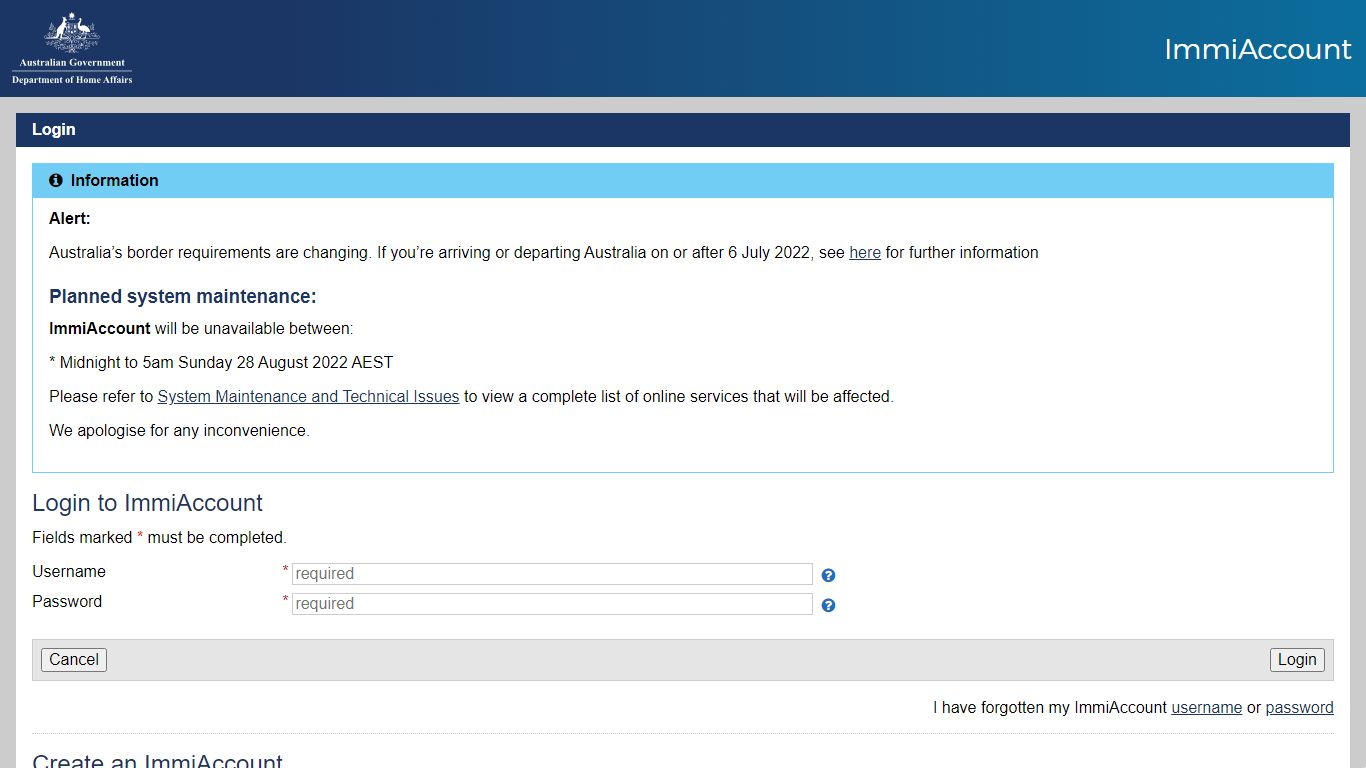Image resolution: width=1366 pixels, height=768 pixels.
Task: Click the Cancel button
Action: (x=74, y=660)
